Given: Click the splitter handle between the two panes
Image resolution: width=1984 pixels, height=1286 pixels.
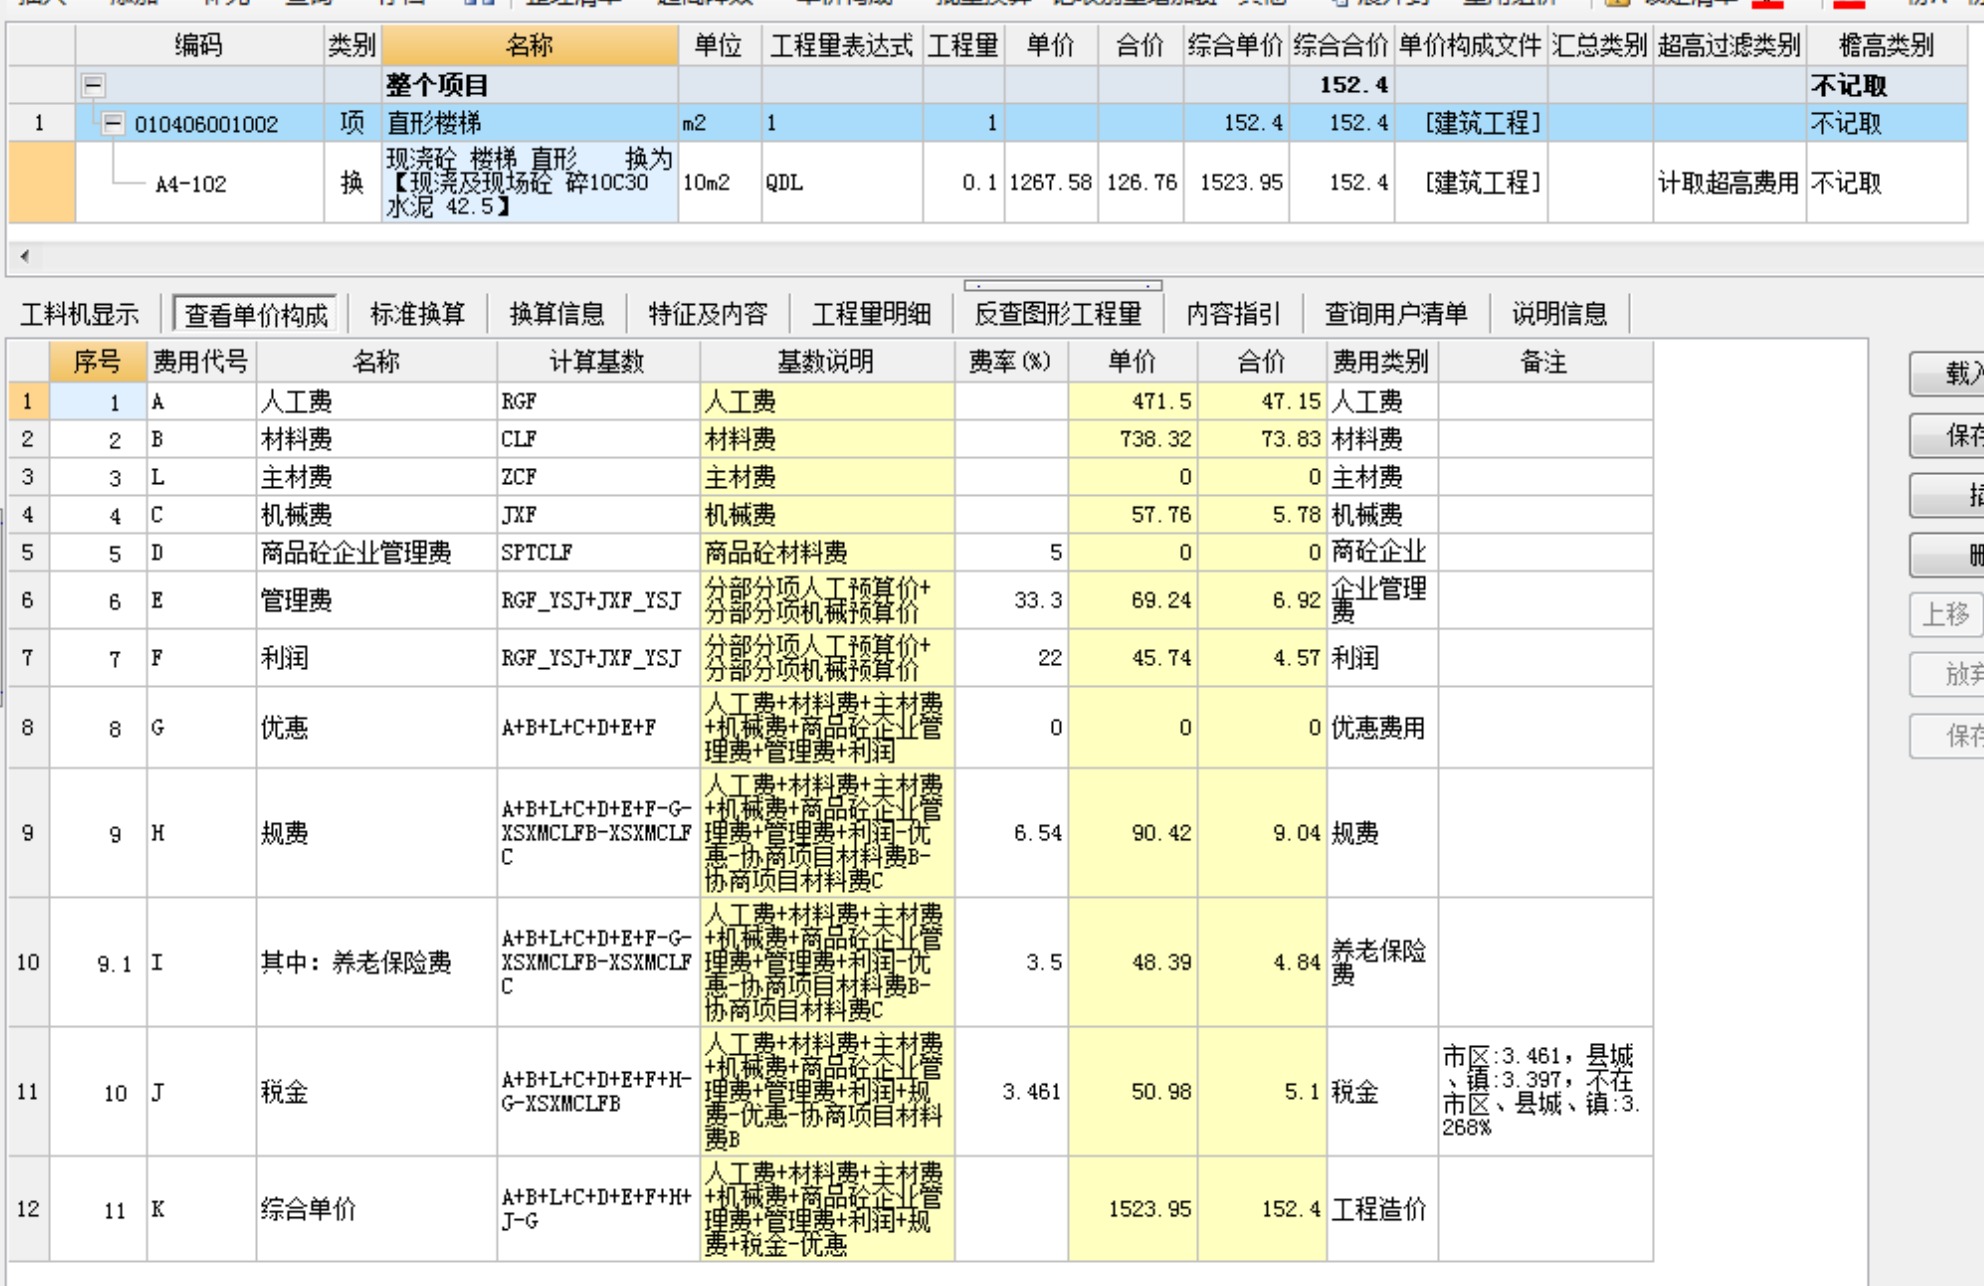Looking at the screenshot, I should [x=1062, y=285].
